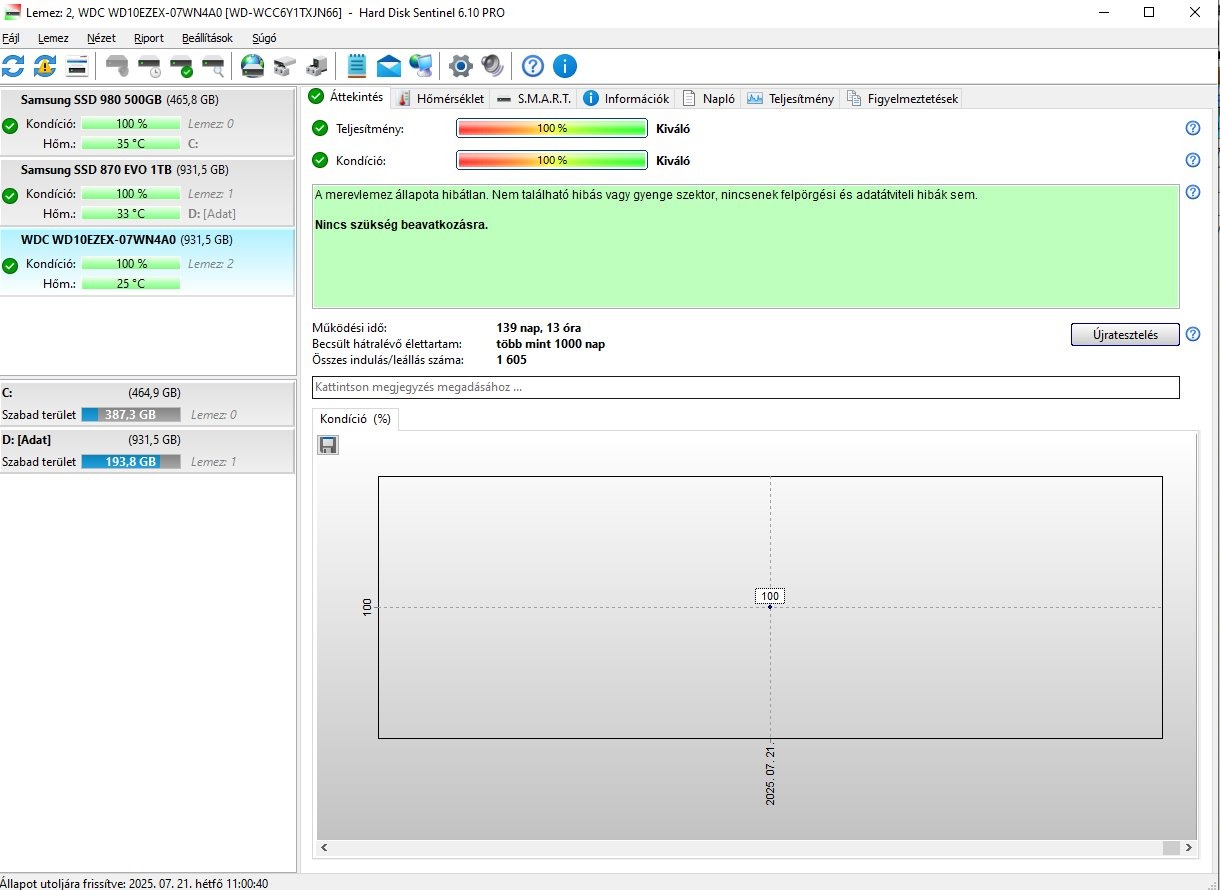Click the save floppy icon above the chart
Screen dimensions: 1220x890
pos(328,445)
